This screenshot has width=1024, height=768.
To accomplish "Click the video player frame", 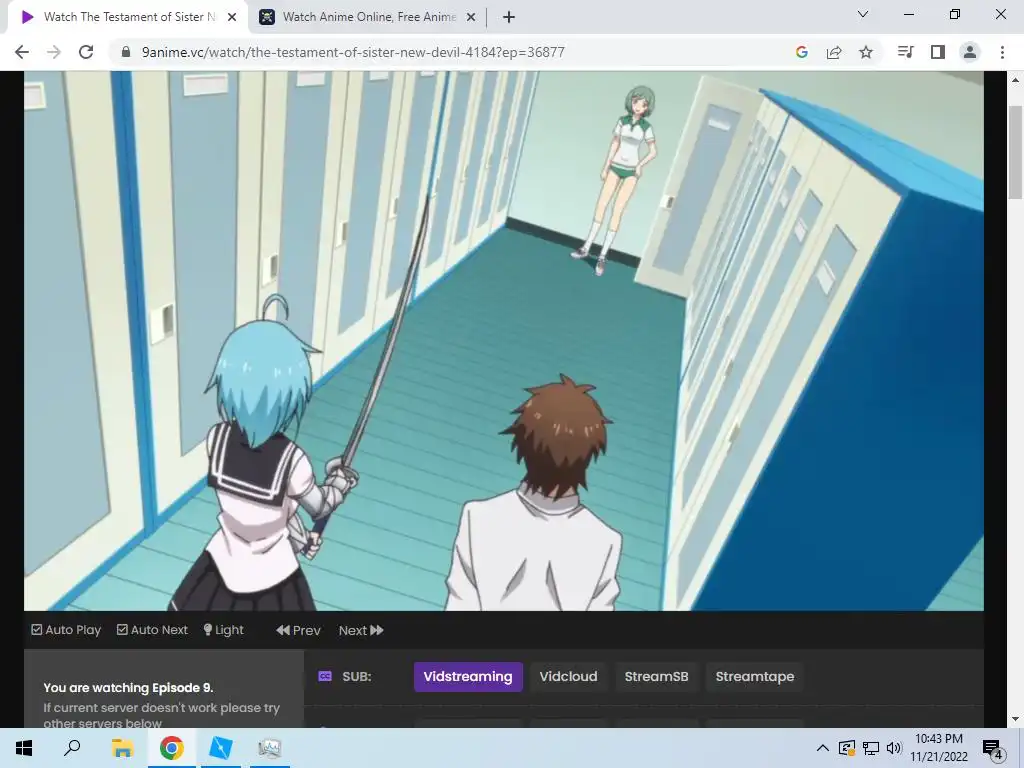I will (504, 341).
